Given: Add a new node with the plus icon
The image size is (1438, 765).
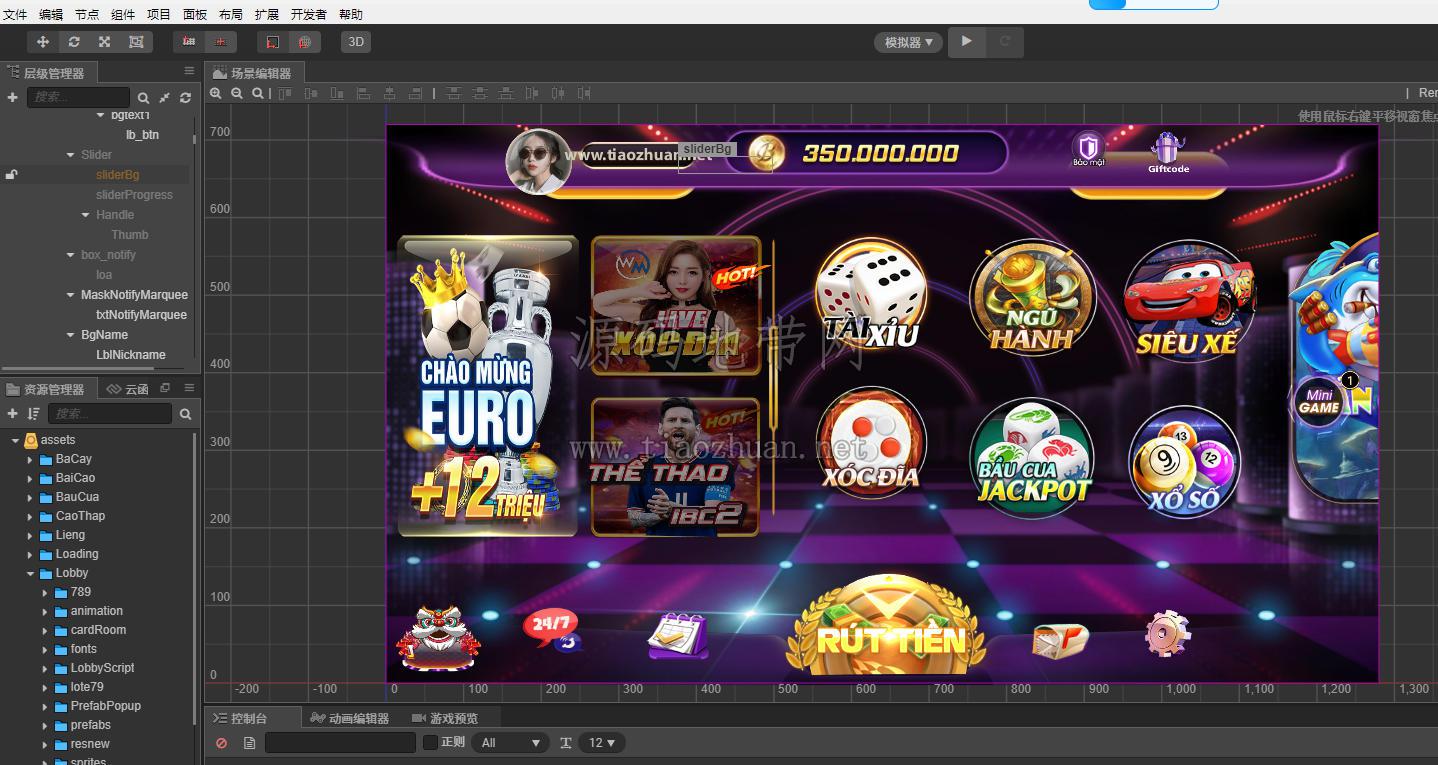Looking at the screenshot, I should point(12,97).
